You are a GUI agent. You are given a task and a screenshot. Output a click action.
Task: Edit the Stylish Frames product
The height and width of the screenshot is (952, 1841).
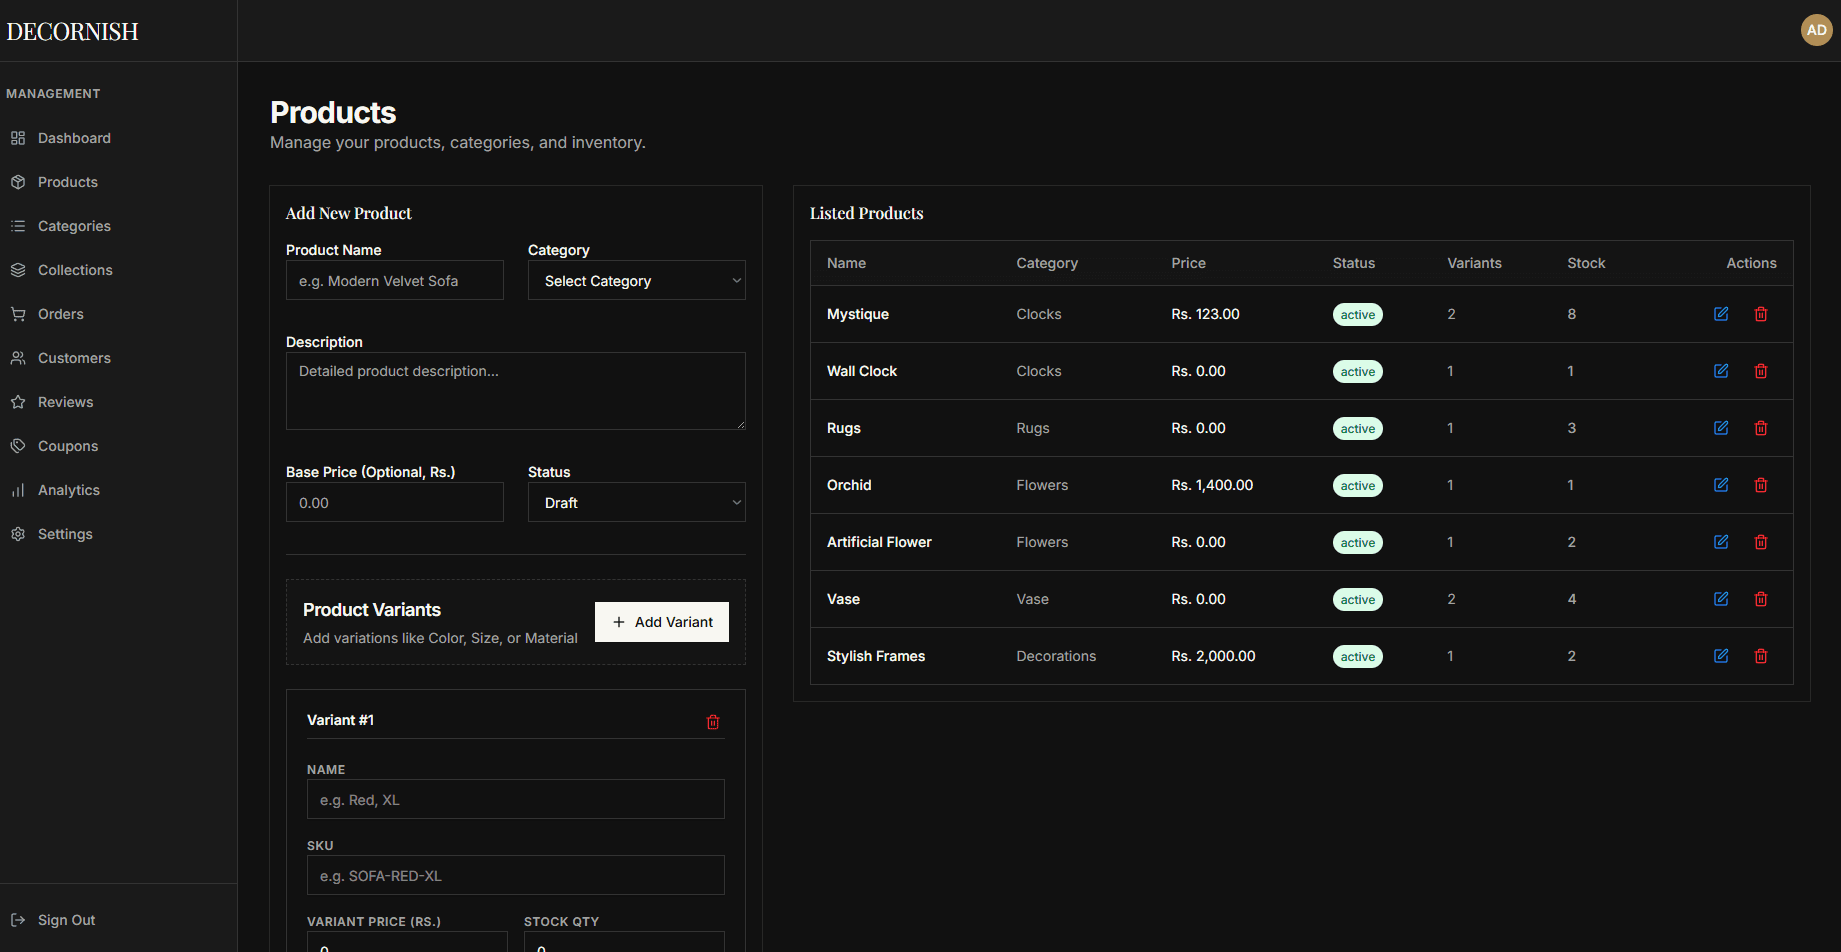coord(1721,656)
